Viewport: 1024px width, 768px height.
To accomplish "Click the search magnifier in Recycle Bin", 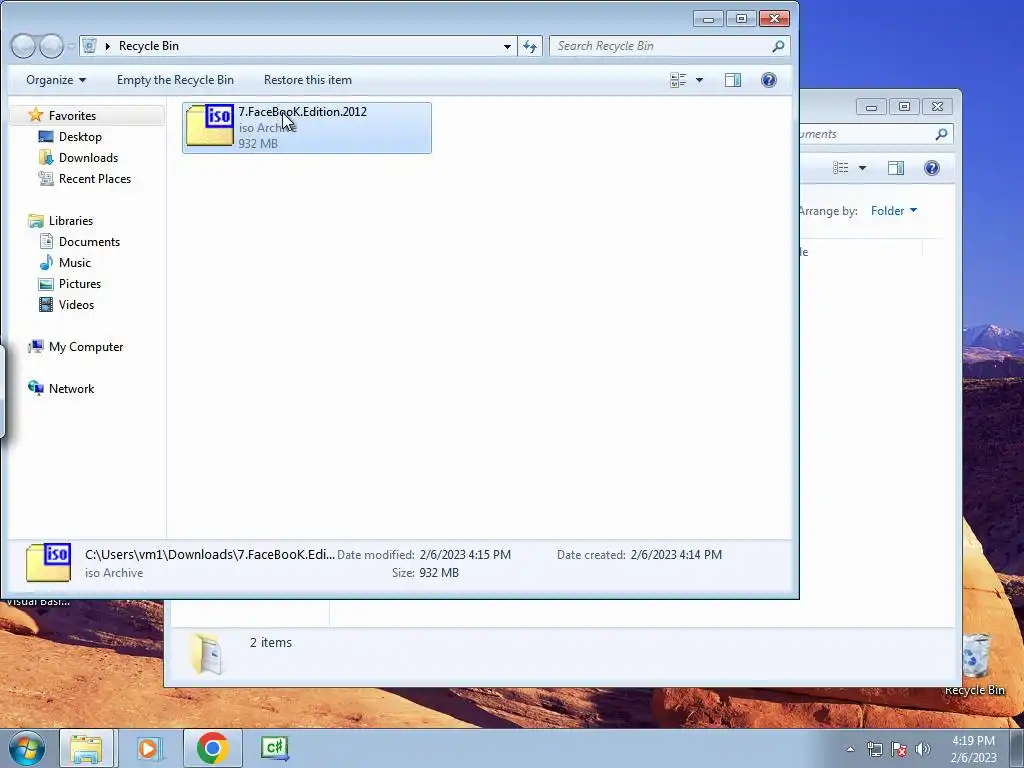I will pos(778,46).
